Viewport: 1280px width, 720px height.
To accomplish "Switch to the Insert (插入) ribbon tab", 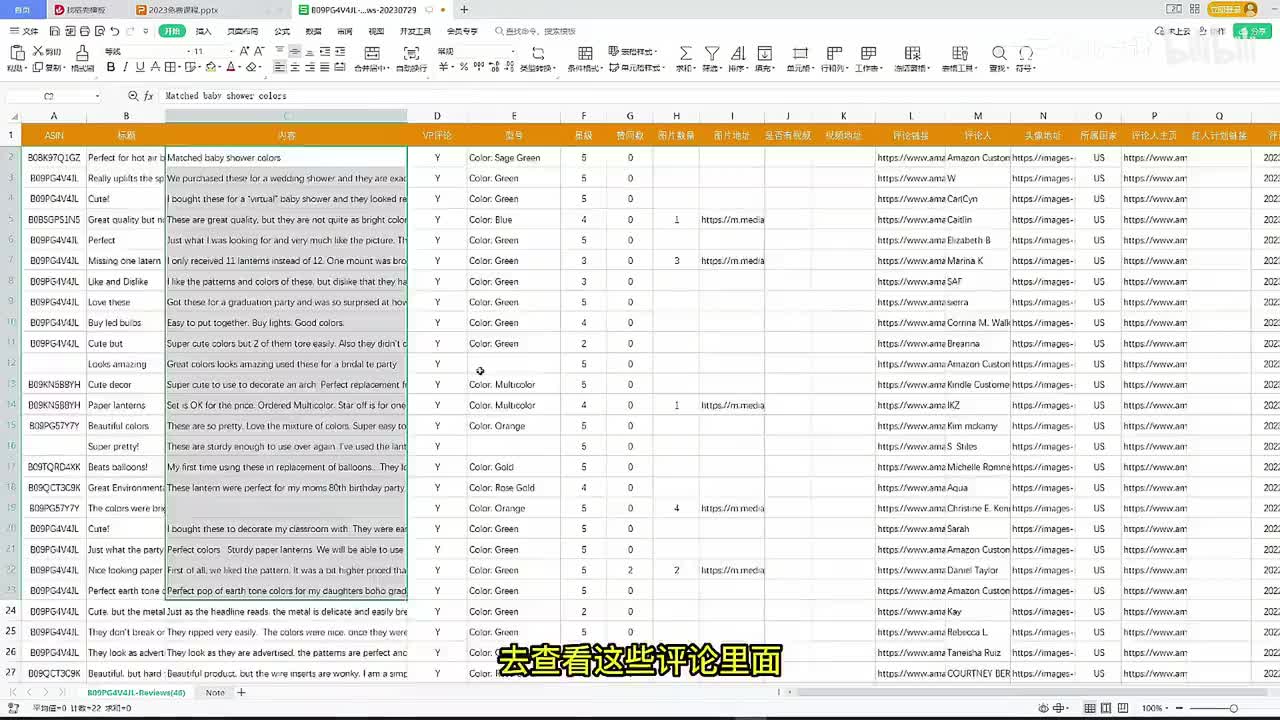I will pyautogui.click(x=203, y=31).
